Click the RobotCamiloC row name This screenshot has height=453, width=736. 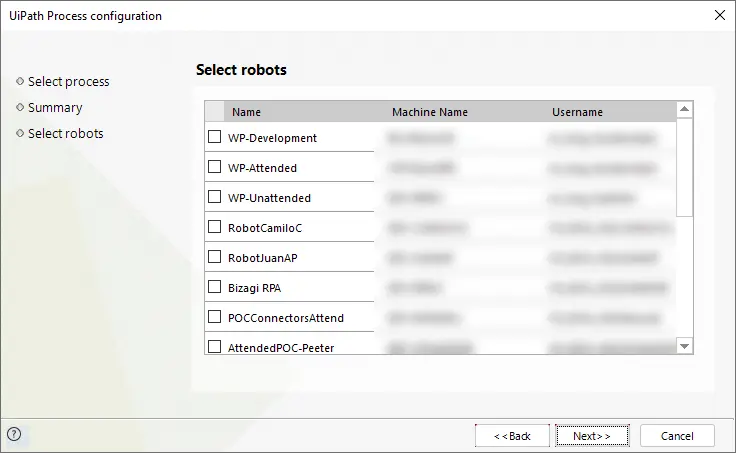(265, 228)
